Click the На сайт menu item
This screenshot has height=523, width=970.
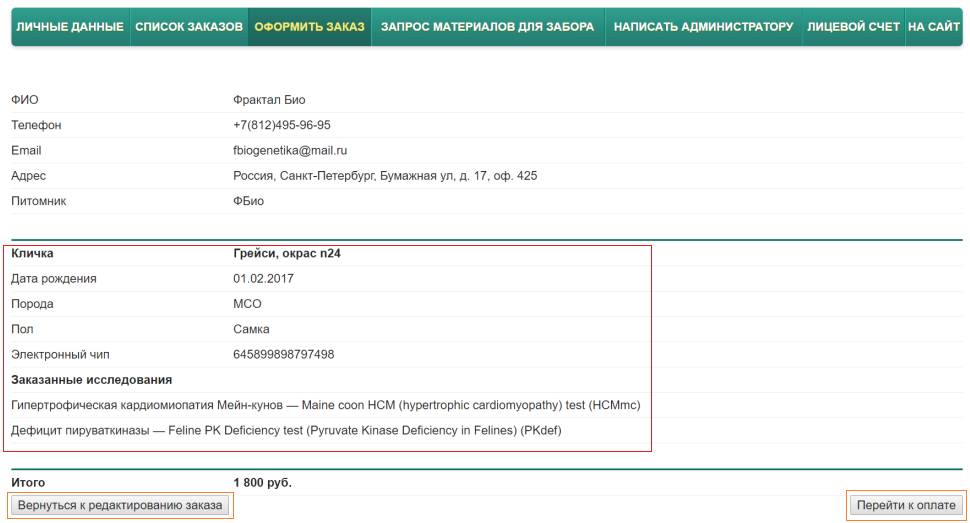pyautogui.click(x=934, y=27)
